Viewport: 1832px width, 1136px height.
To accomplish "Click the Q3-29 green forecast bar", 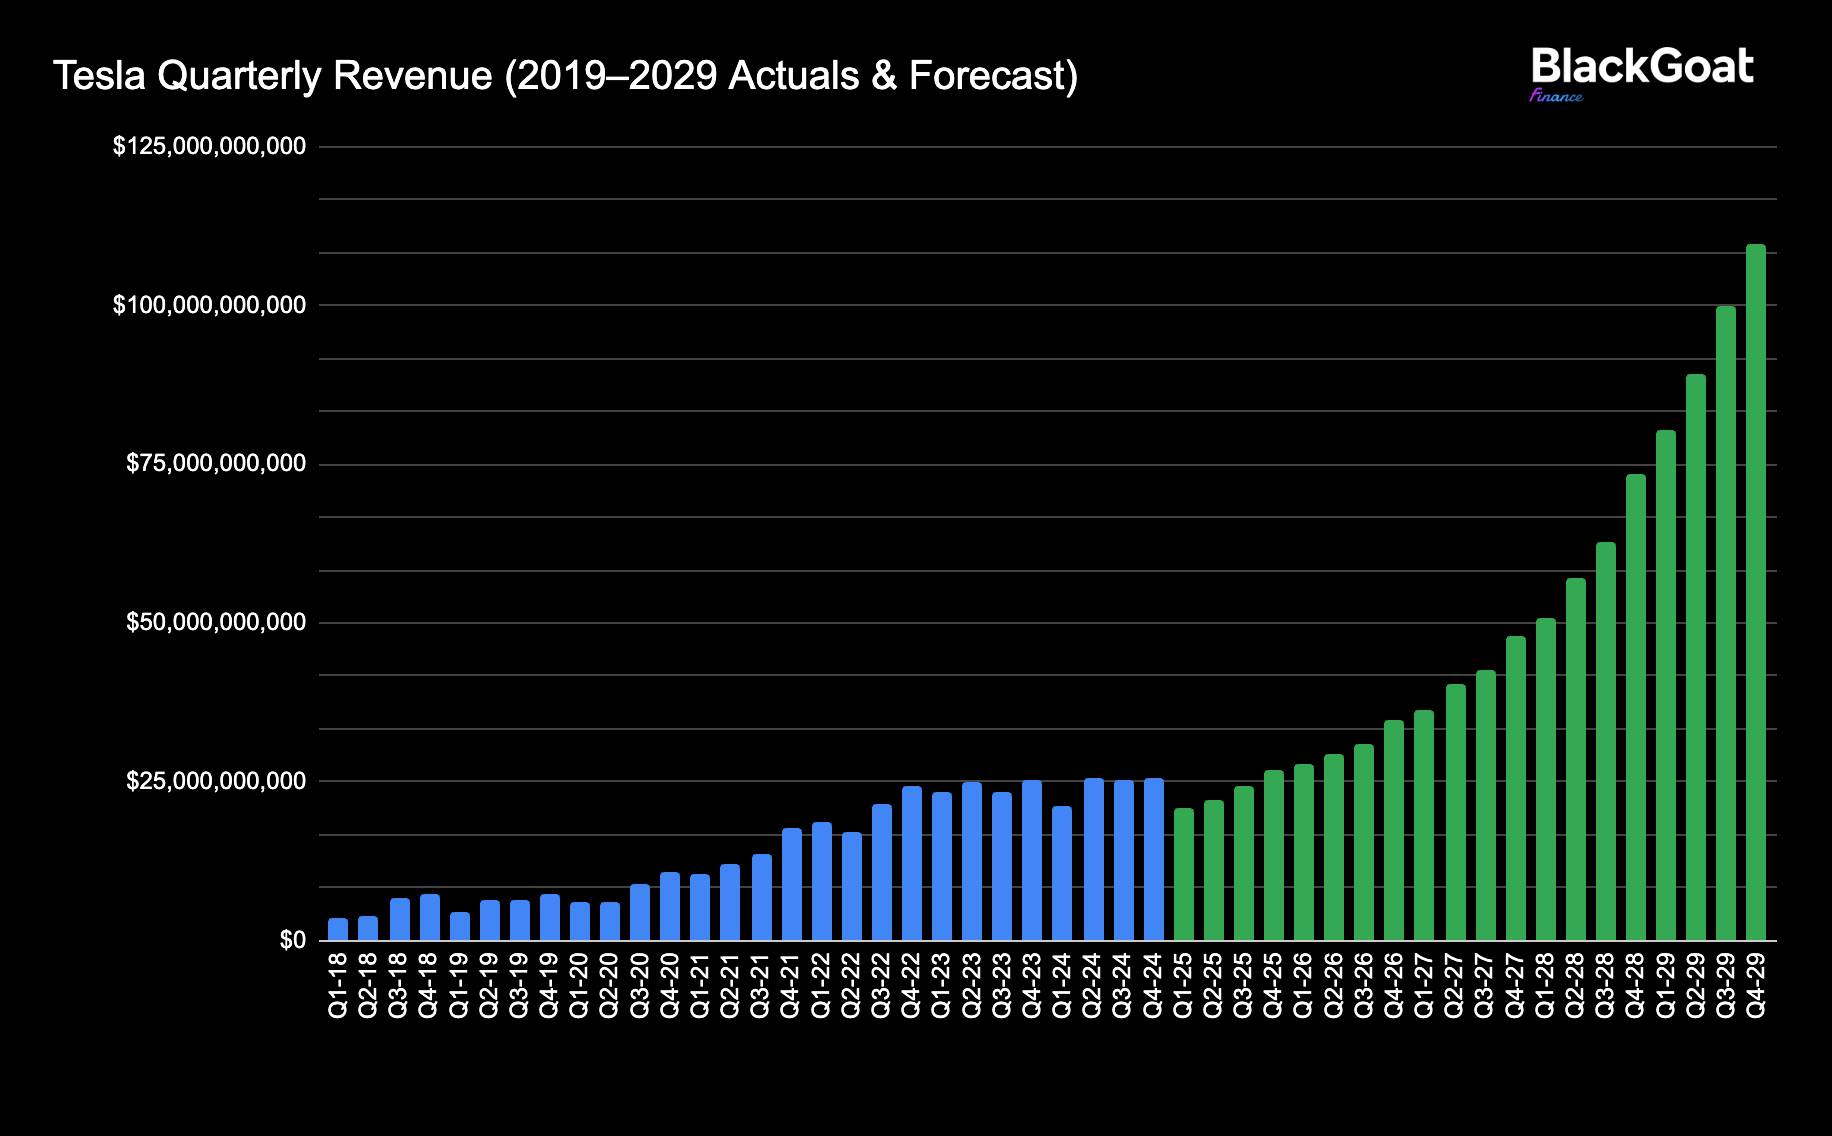I will (1726, 623).
